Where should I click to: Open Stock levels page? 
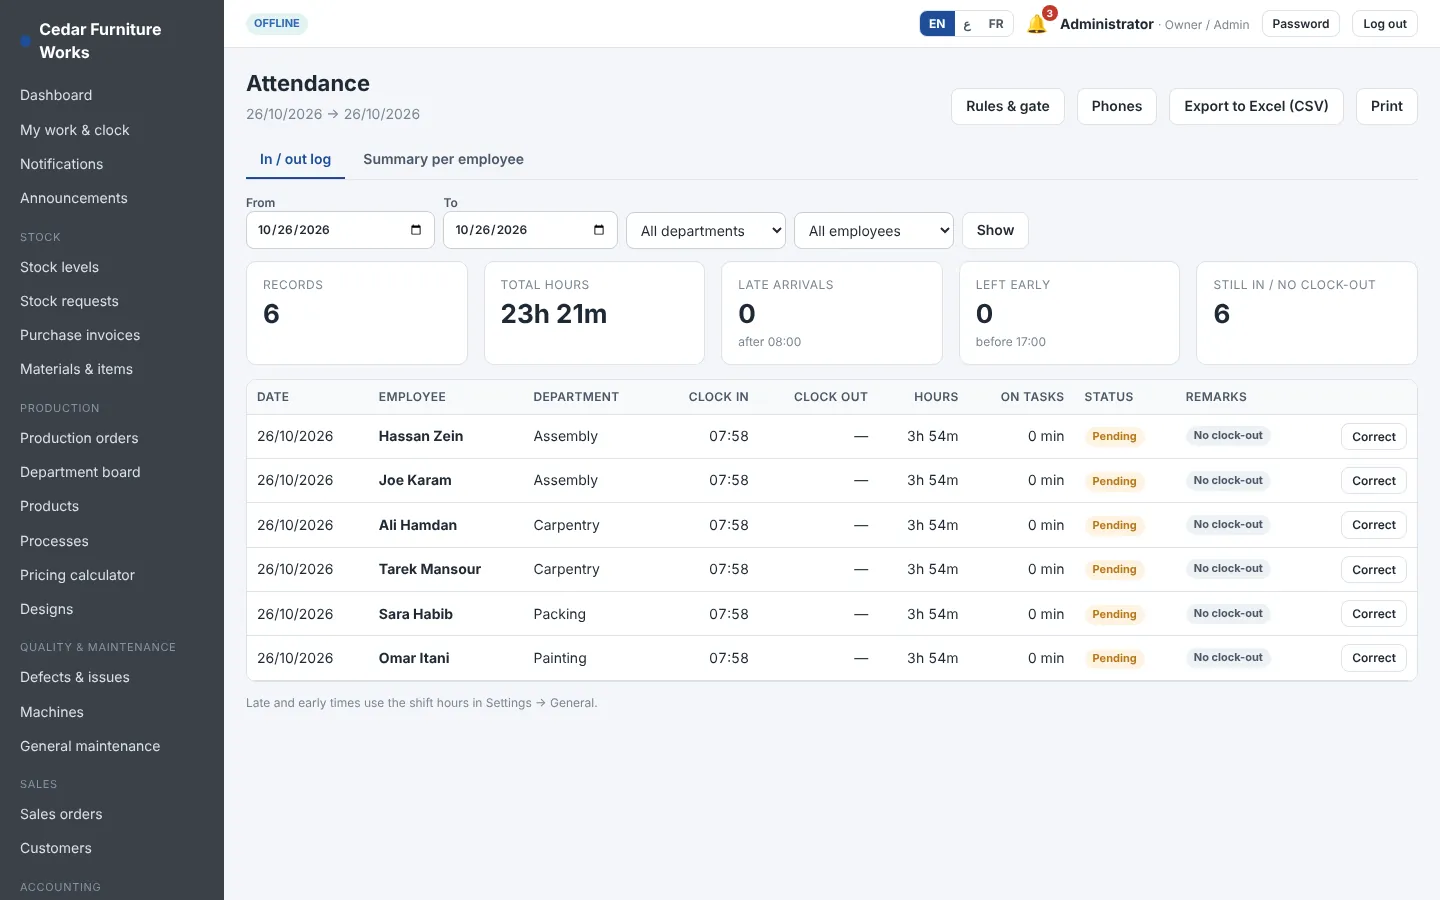112,267
